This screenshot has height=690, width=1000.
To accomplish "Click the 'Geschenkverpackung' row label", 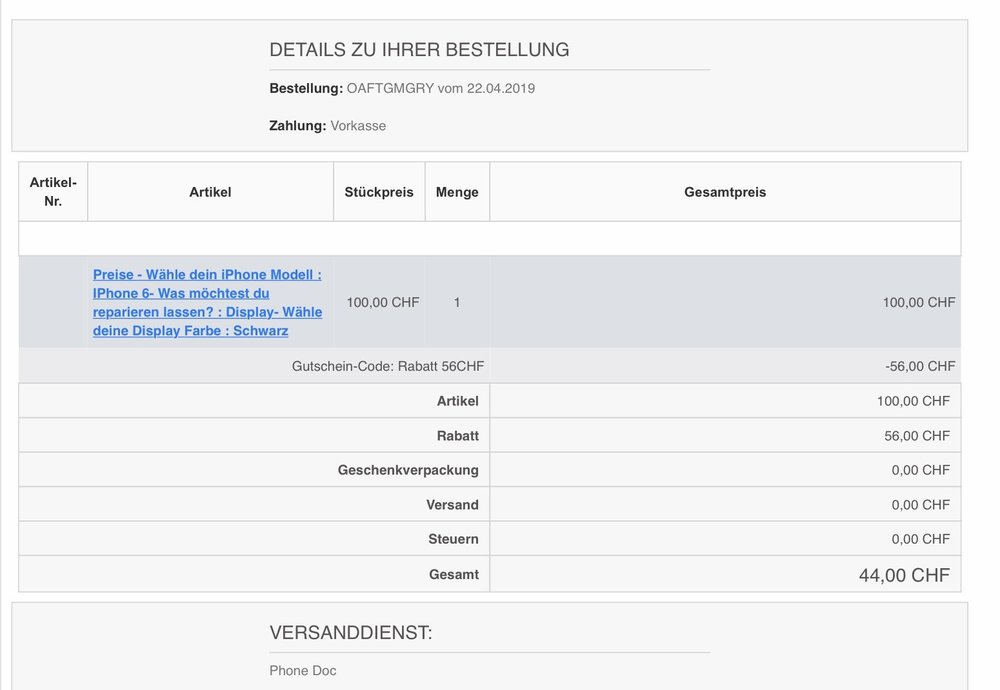I will click(408, 470).
